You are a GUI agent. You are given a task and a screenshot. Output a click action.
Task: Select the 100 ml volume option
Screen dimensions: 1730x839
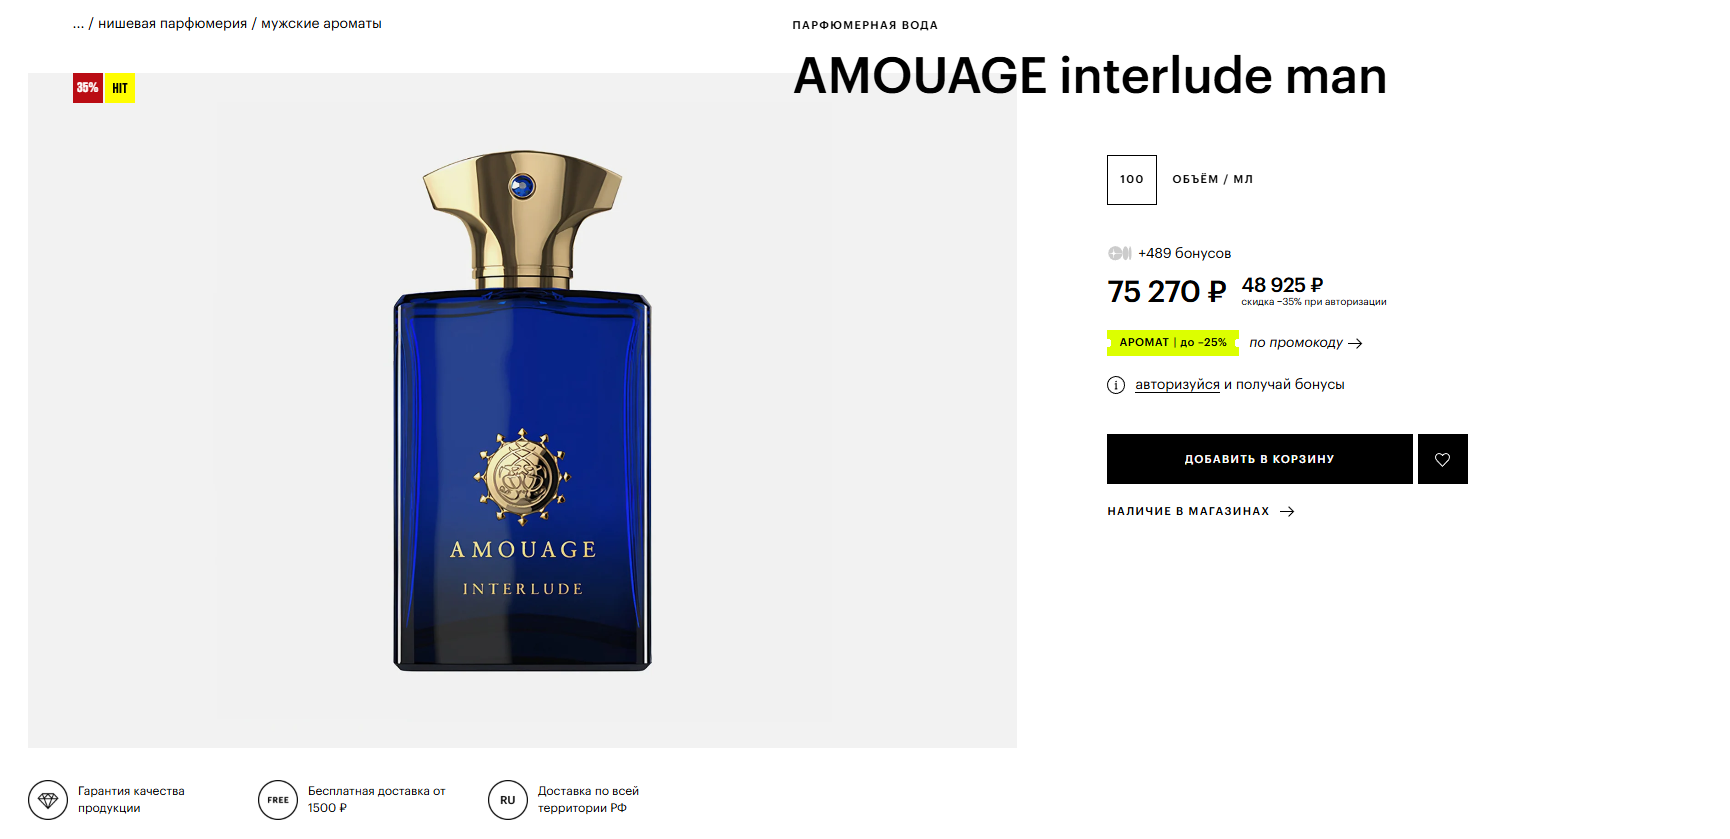point(1132,180)
